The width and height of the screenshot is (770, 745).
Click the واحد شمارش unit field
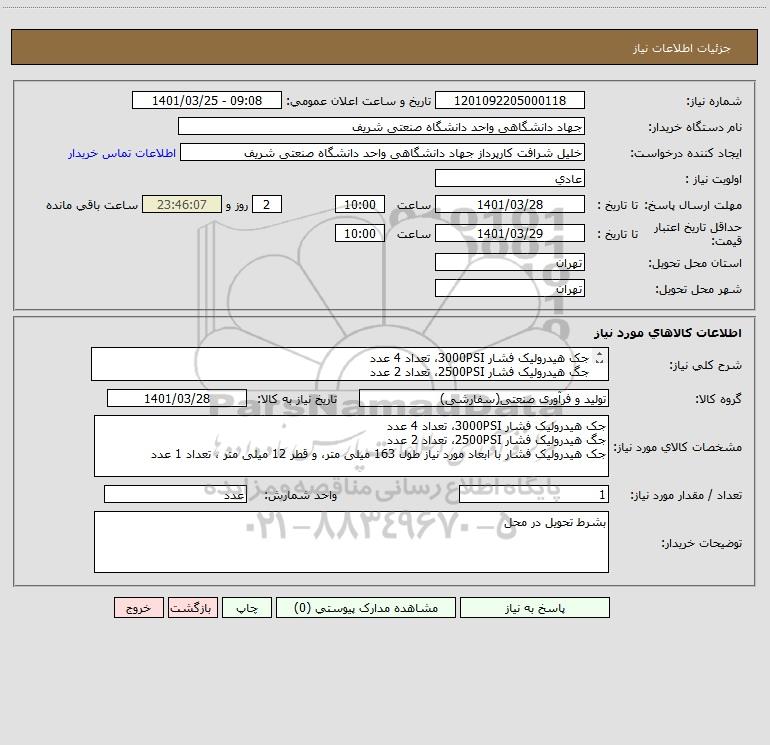(175, 495)
